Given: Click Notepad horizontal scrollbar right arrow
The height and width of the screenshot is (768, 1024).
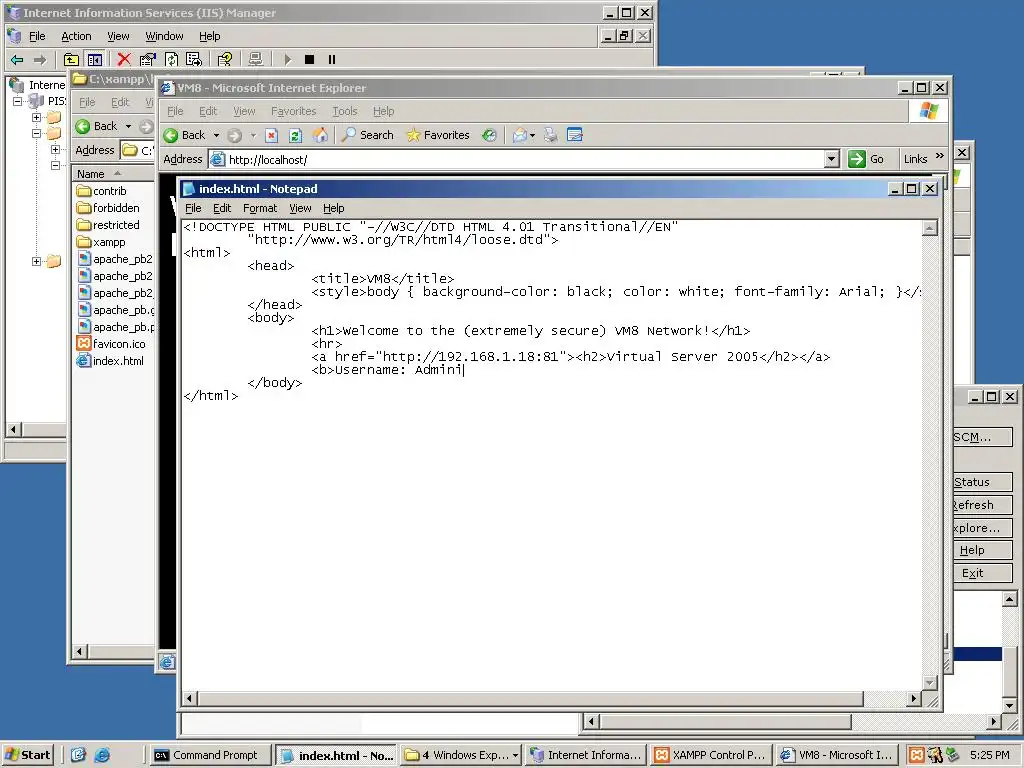Looking at the screenshot, I should click(x=914, y=699).
